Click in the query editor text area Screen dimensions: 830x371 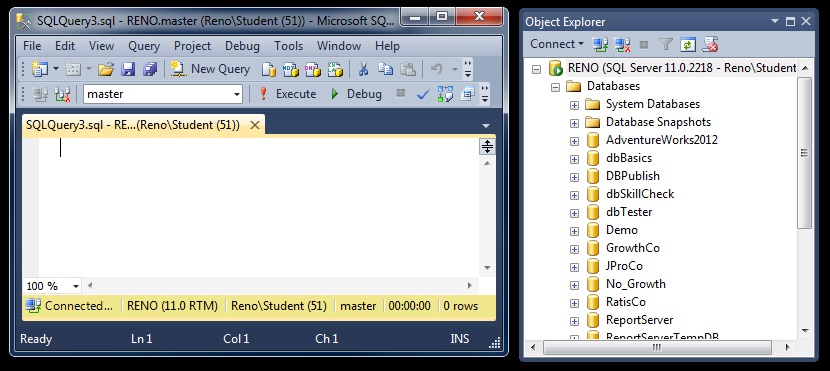tap(259, 206)
